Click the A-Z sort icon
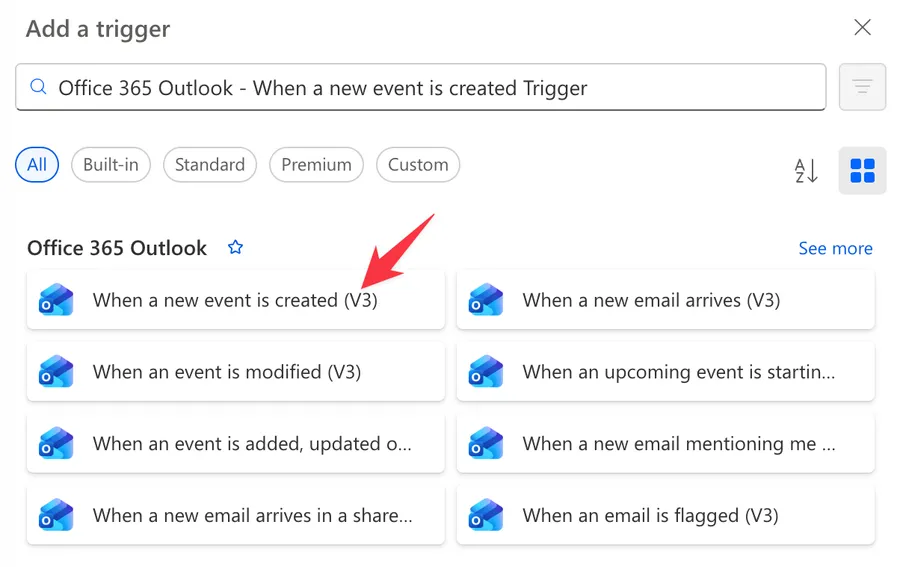This screenshot has height=567, width=900. click(806, 170)
